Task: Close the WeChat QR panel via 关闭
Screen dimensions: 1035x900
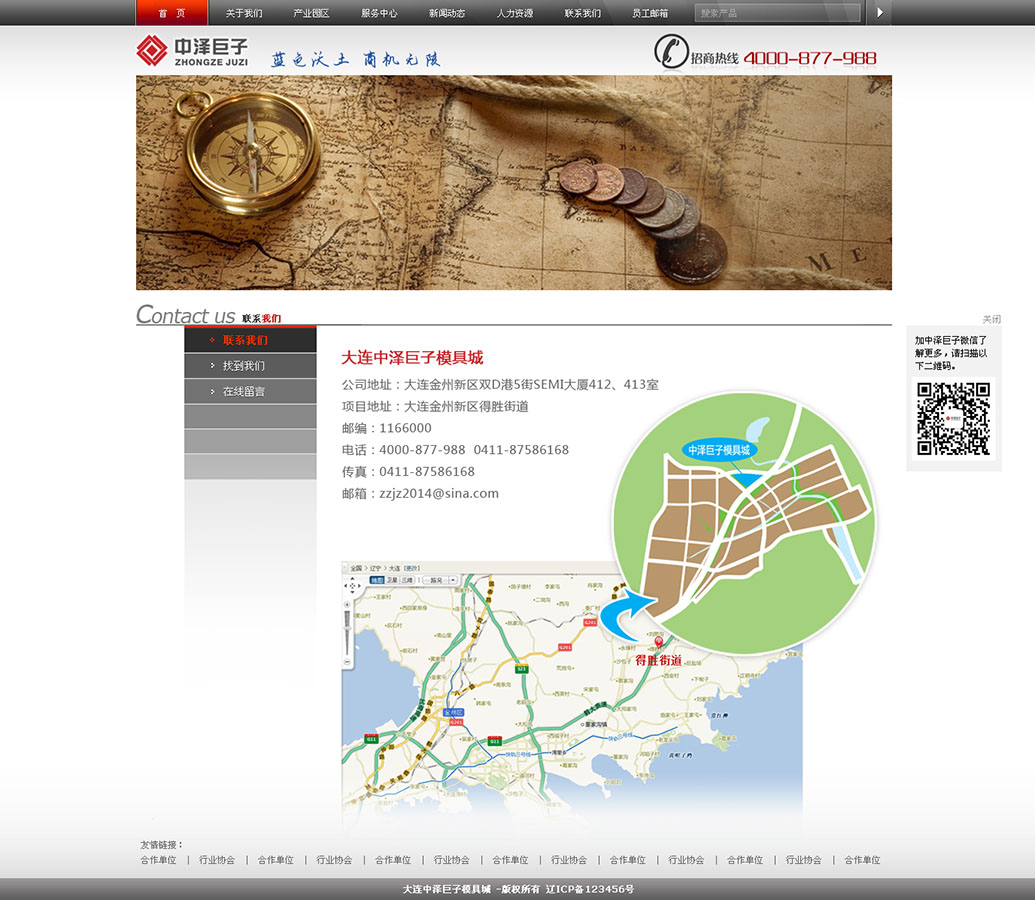Action: pyautogui.click(x=991, y=319)
